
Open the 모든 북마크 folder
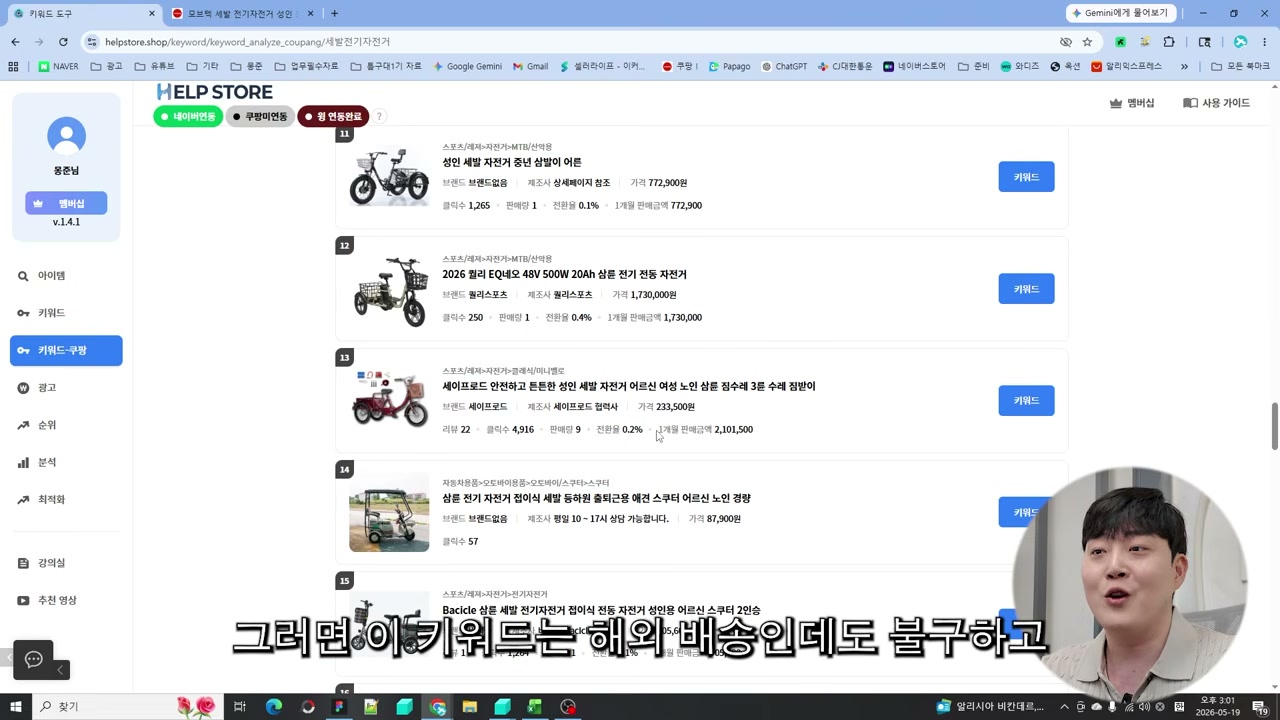tap(1239, 66)
